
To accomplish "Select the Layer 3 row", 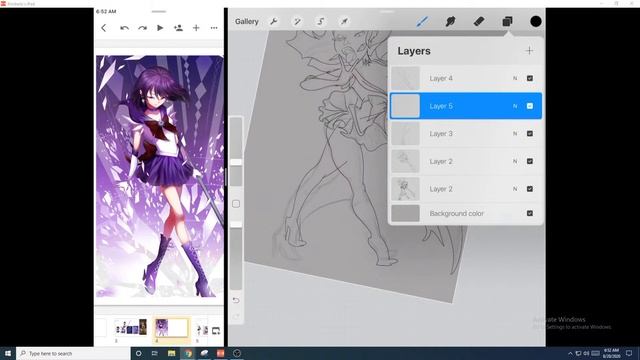I will [x=466, y=134].
